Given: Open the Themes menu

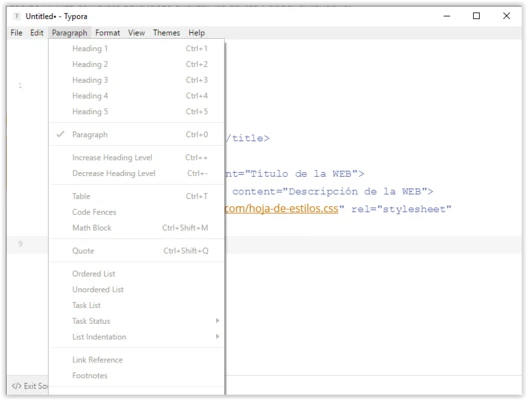Looking at the screenshot, I should point(166,33).
